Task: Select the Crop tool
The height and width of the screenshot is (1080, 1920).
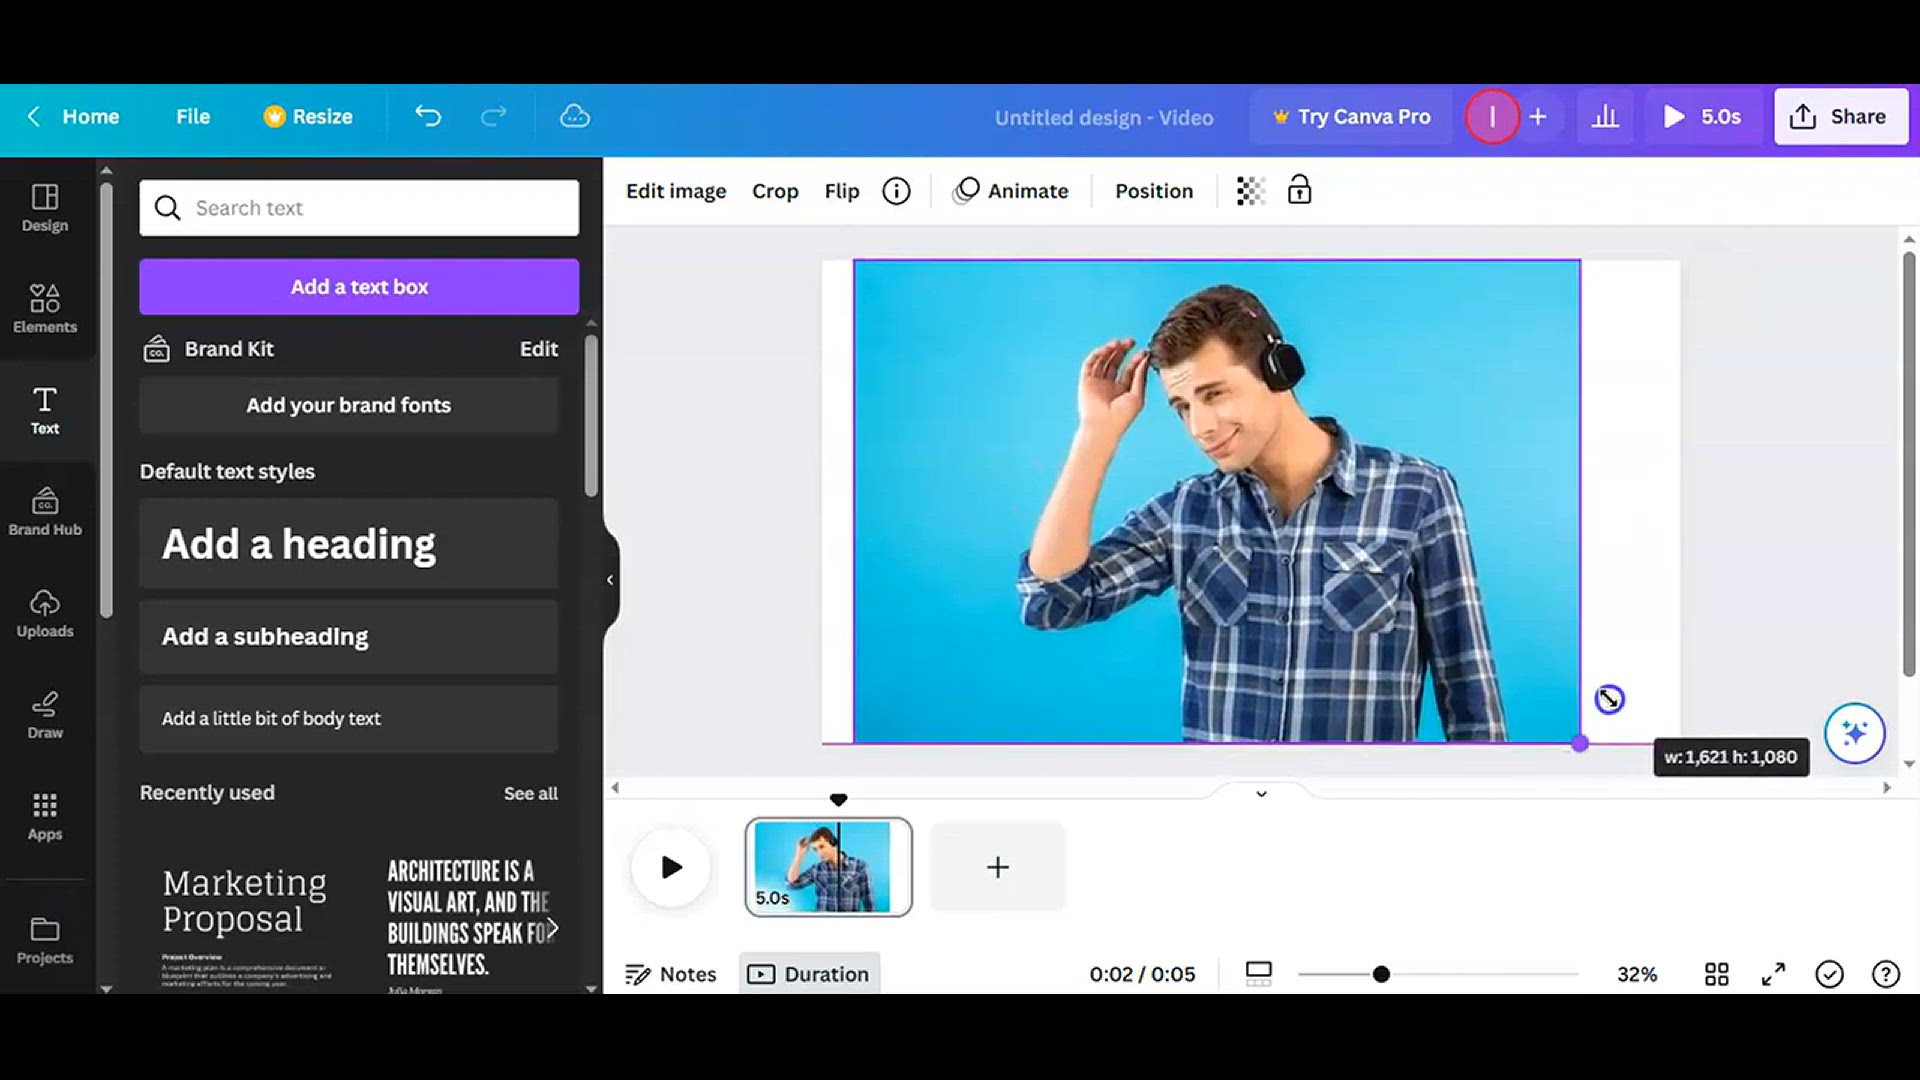Action: pos(775,191)
